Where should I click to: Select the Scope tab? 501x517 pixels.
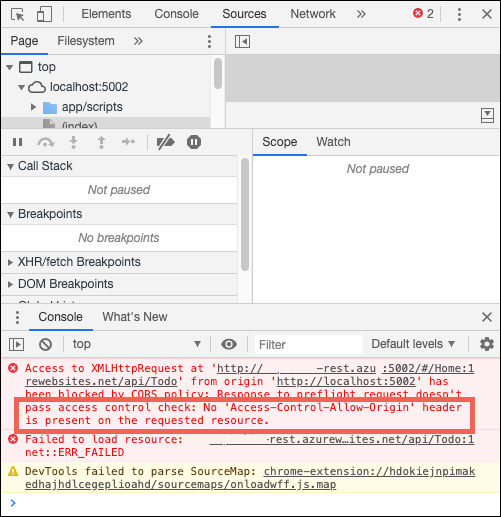279,142
